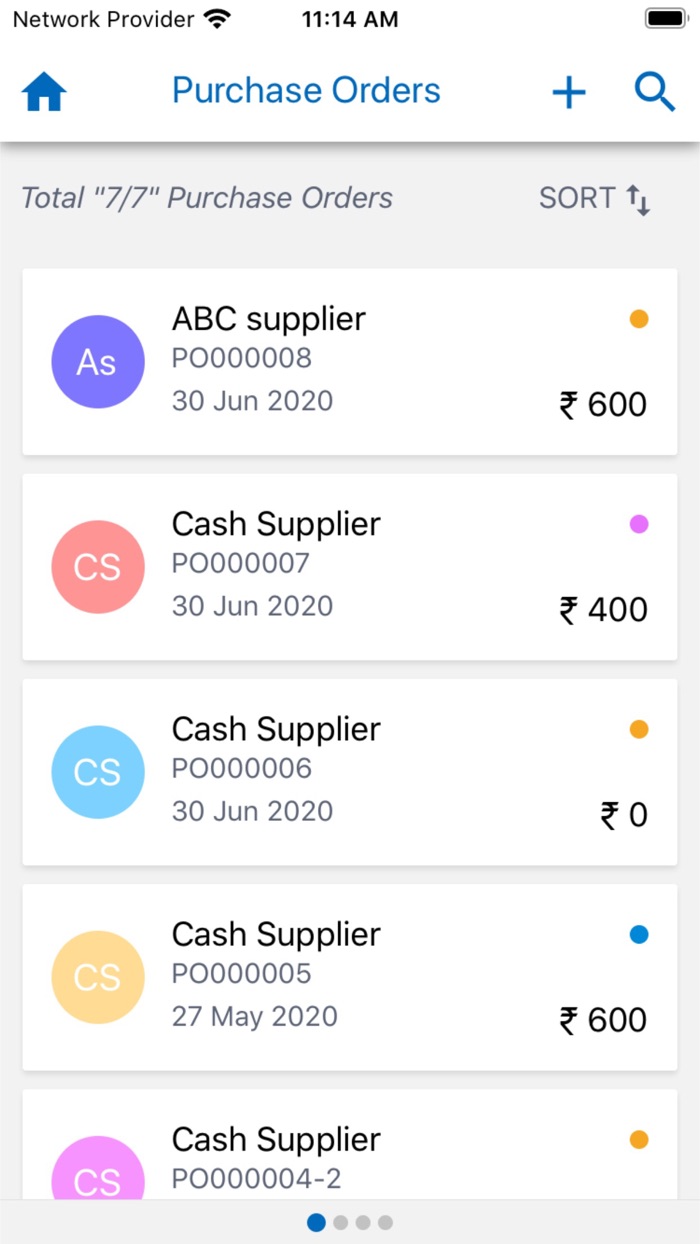Tap the home icon in the header
The height and width of the screenshot is (1244, 700).
point(42,91)
